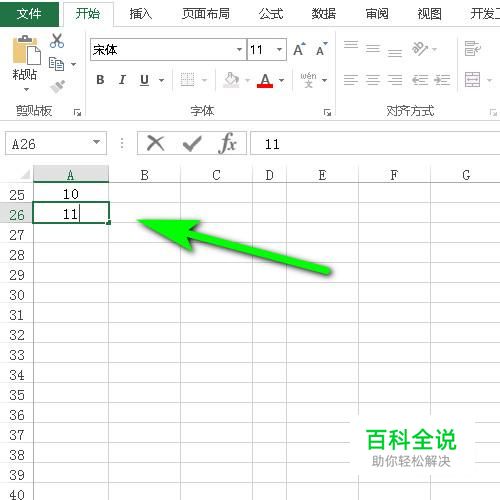Viewport: 500px width, 500px height.
Task: Cancel the cell entry with the X button
Action: 155,143
